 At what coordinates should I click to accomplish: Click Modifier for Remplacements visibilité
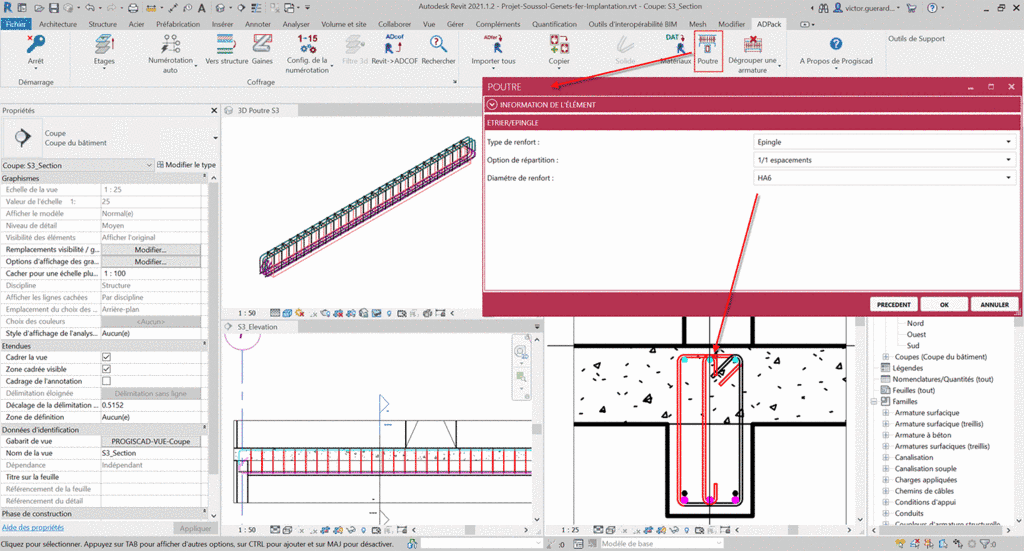(150, 249)
